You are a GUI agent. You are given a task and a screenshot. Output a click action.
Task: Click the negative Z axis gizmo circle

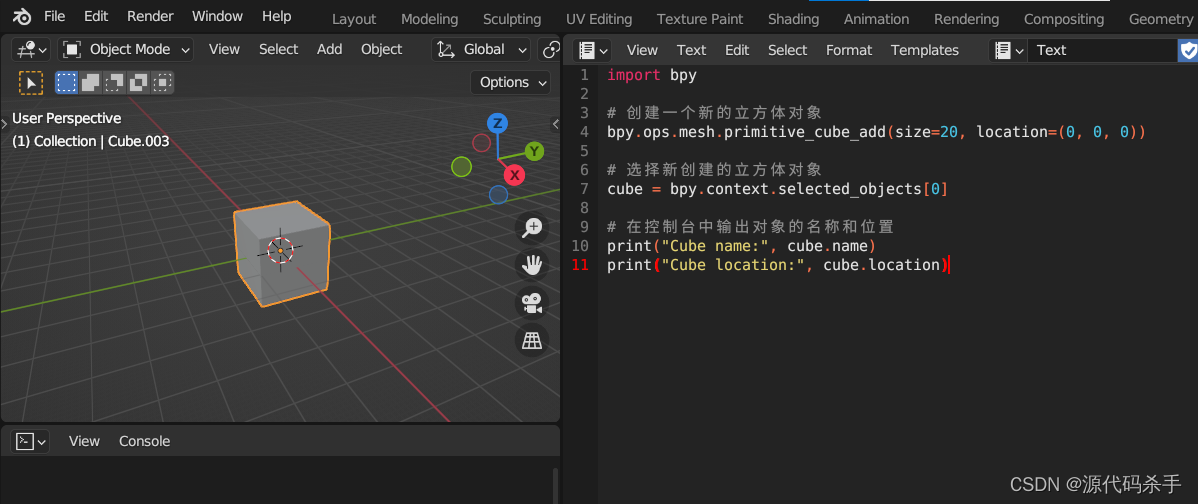(499, 195)
